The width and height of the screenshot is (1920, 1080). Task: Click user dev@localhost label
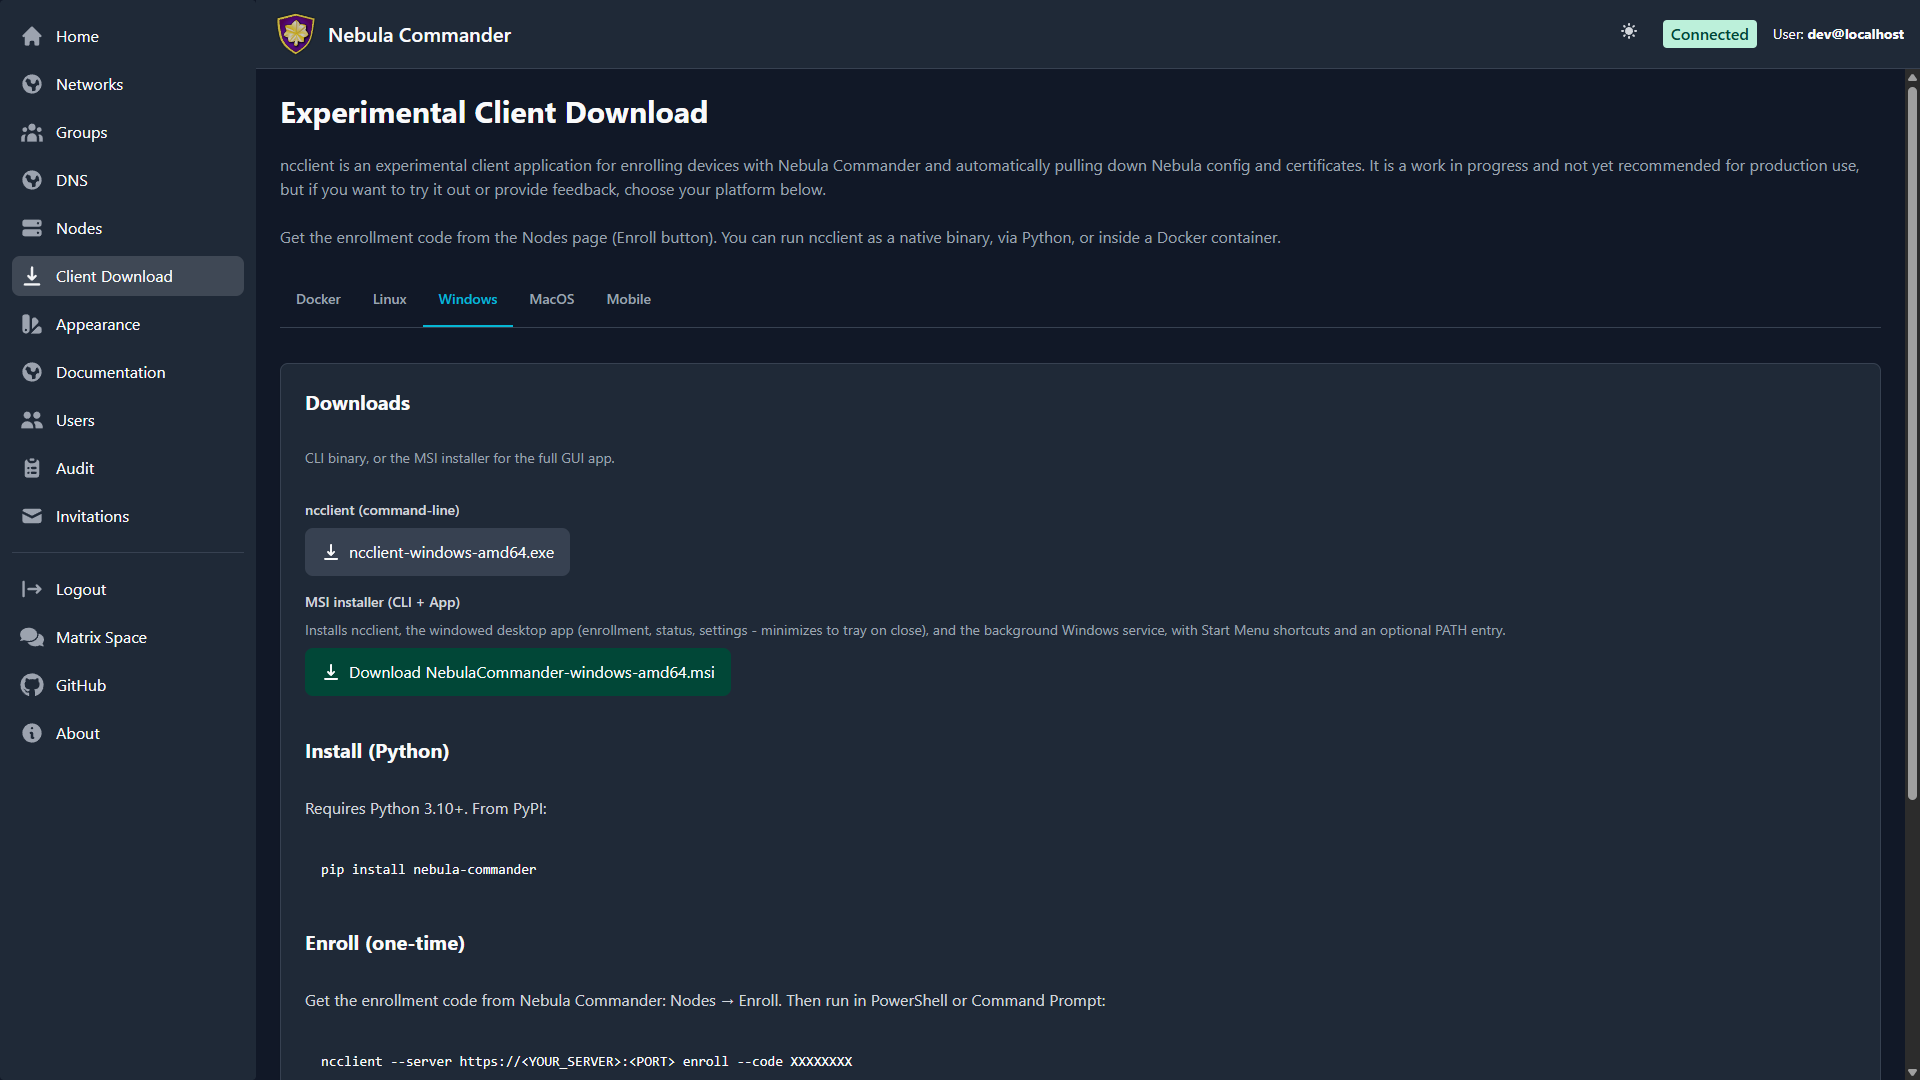(x=1838, y=34)
